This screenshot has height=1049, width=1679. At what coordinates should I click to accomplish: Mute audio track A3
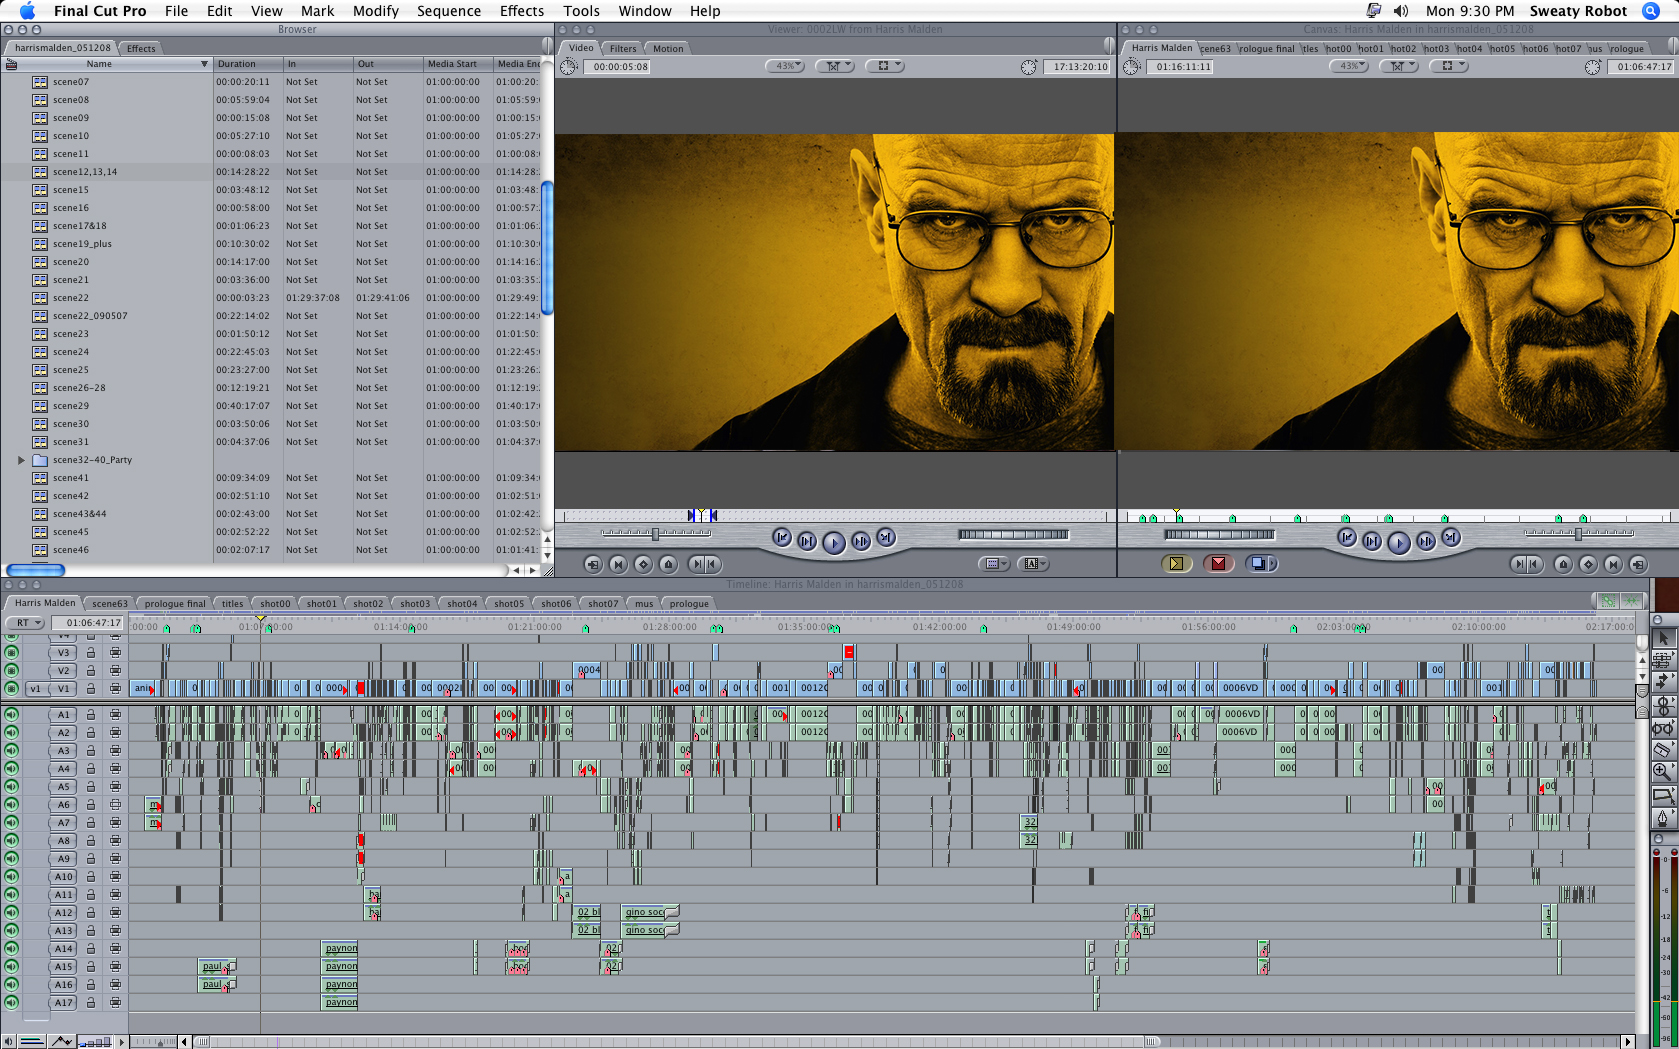12,750
